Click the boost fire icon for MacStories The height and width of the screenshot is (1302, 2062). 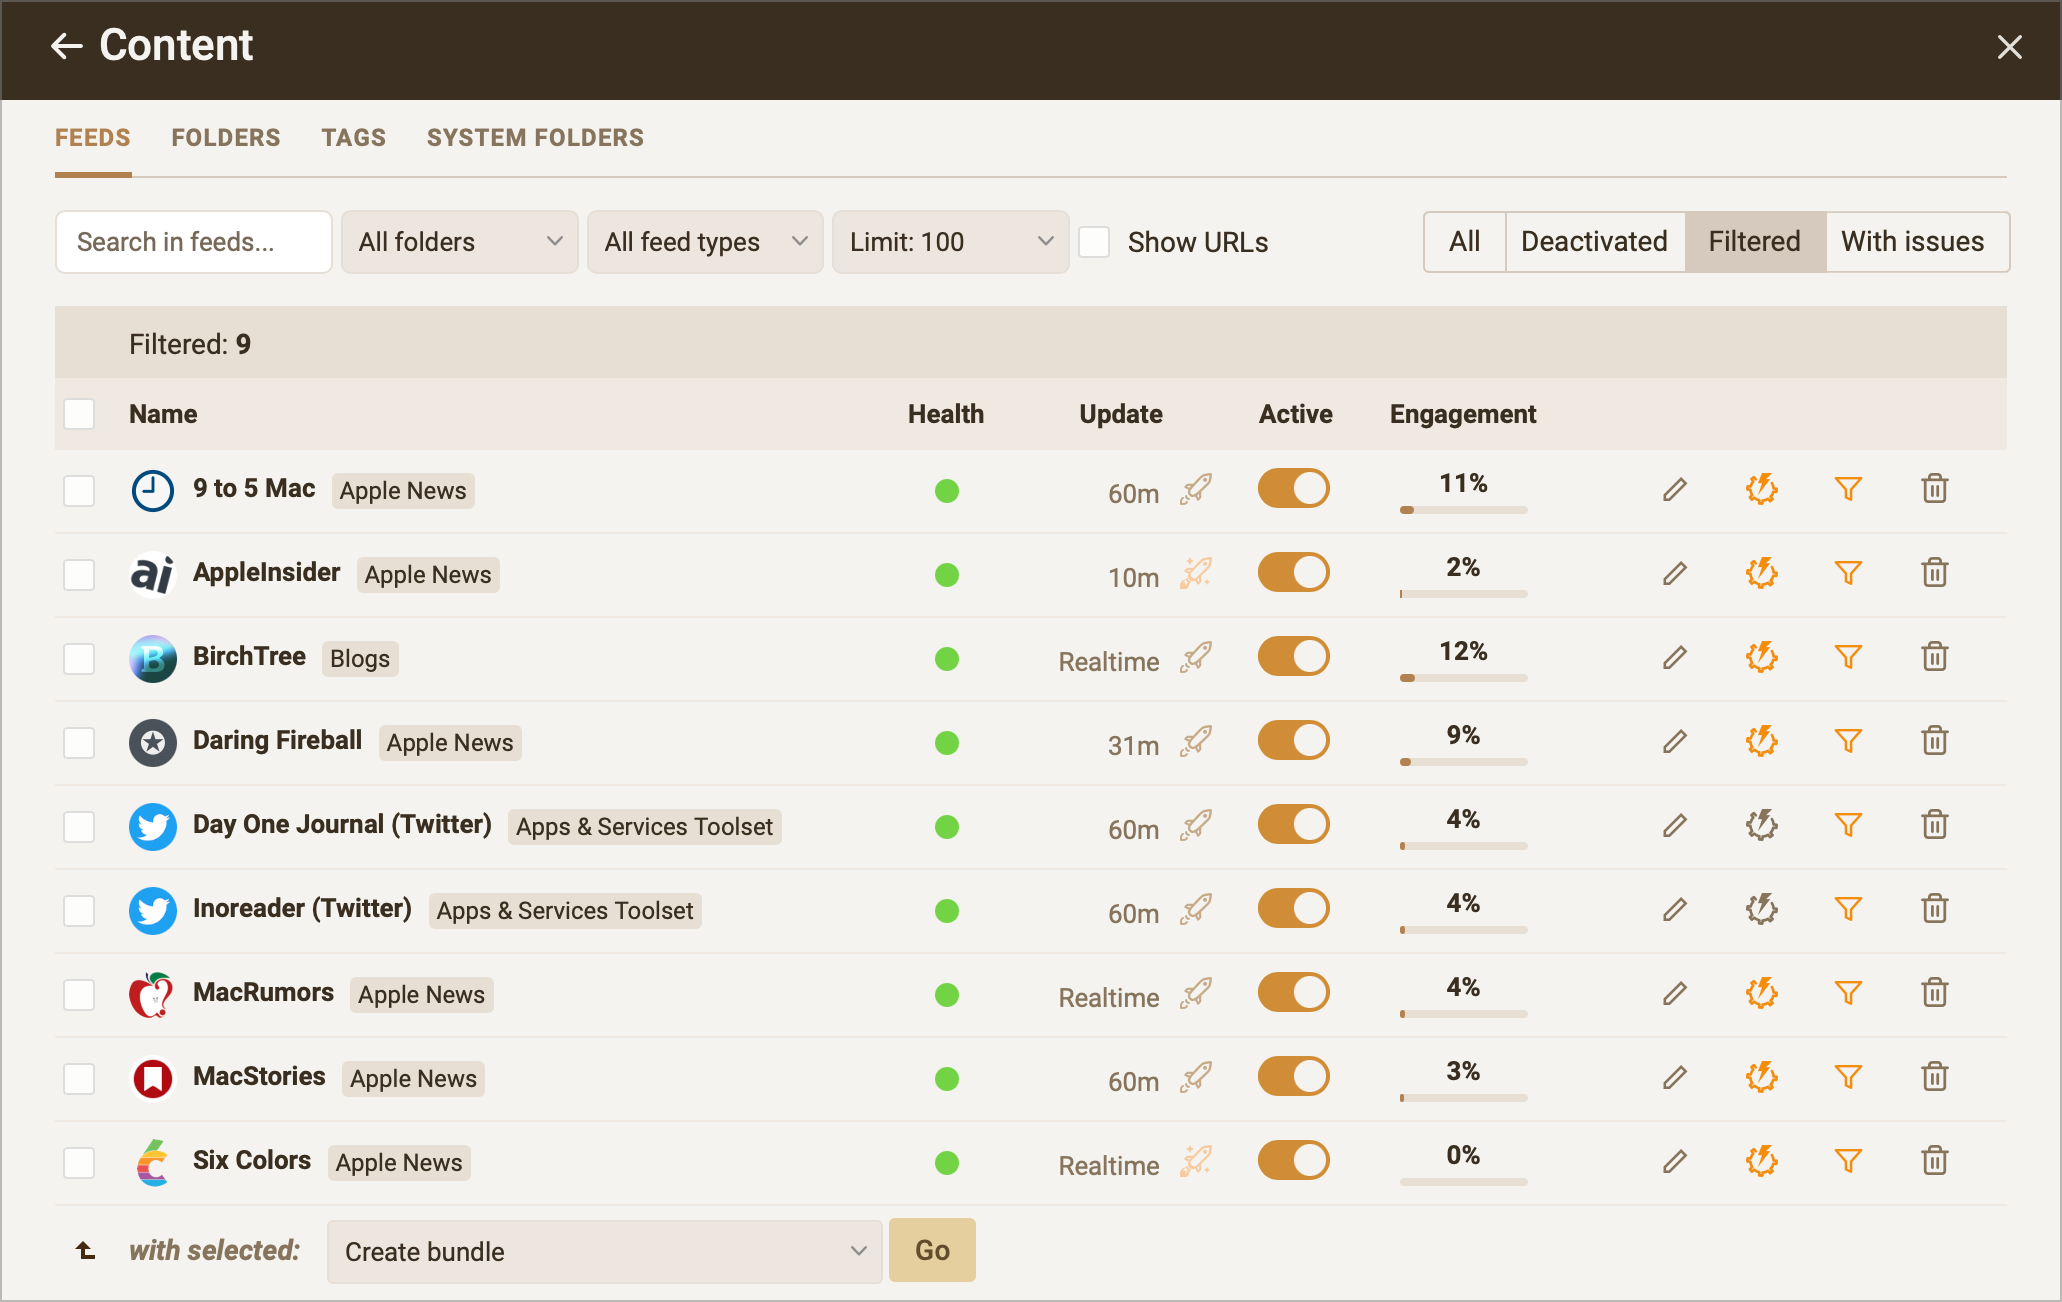click(x=1762, y=1077)
